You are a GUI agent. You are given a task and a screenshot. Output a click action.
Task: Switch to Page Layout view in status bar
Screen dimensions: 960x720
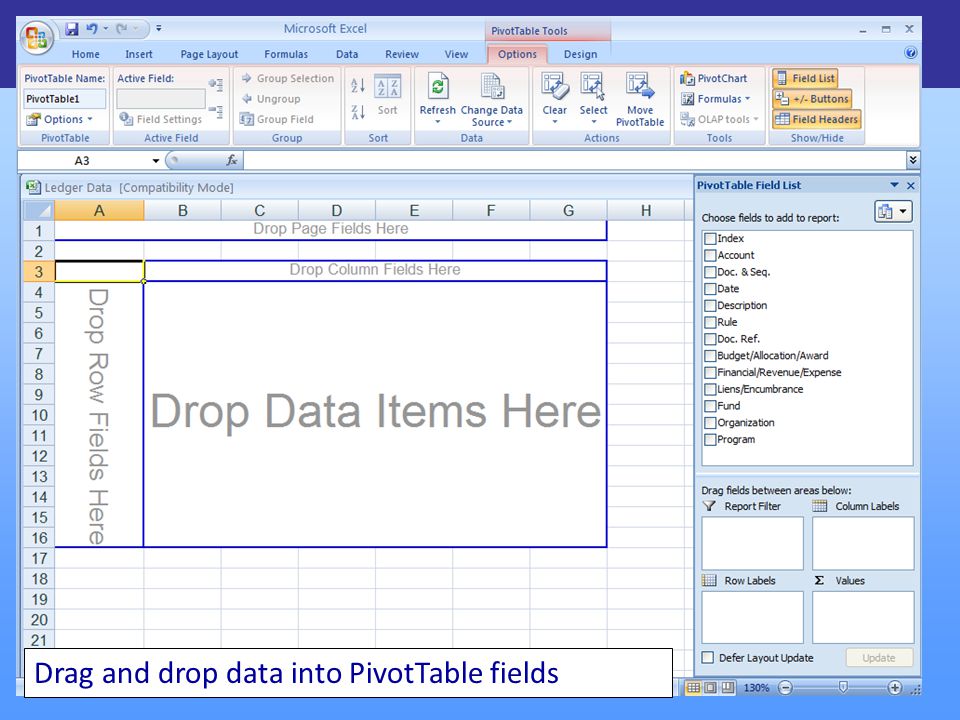710,688
